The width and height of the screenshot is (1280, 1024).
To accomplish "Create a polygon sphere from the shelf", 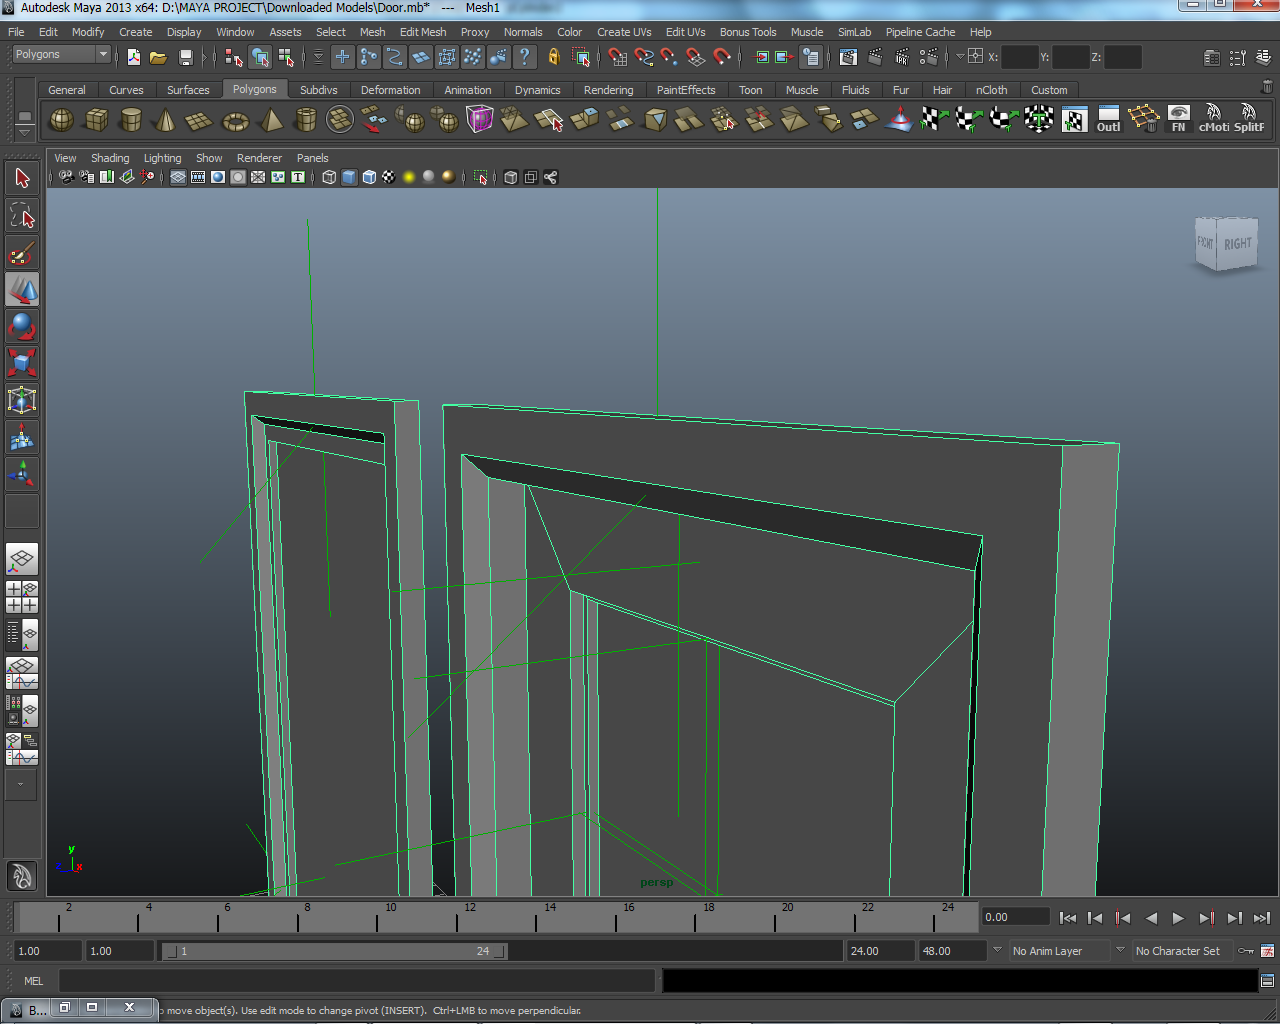I will click(62, 121).
